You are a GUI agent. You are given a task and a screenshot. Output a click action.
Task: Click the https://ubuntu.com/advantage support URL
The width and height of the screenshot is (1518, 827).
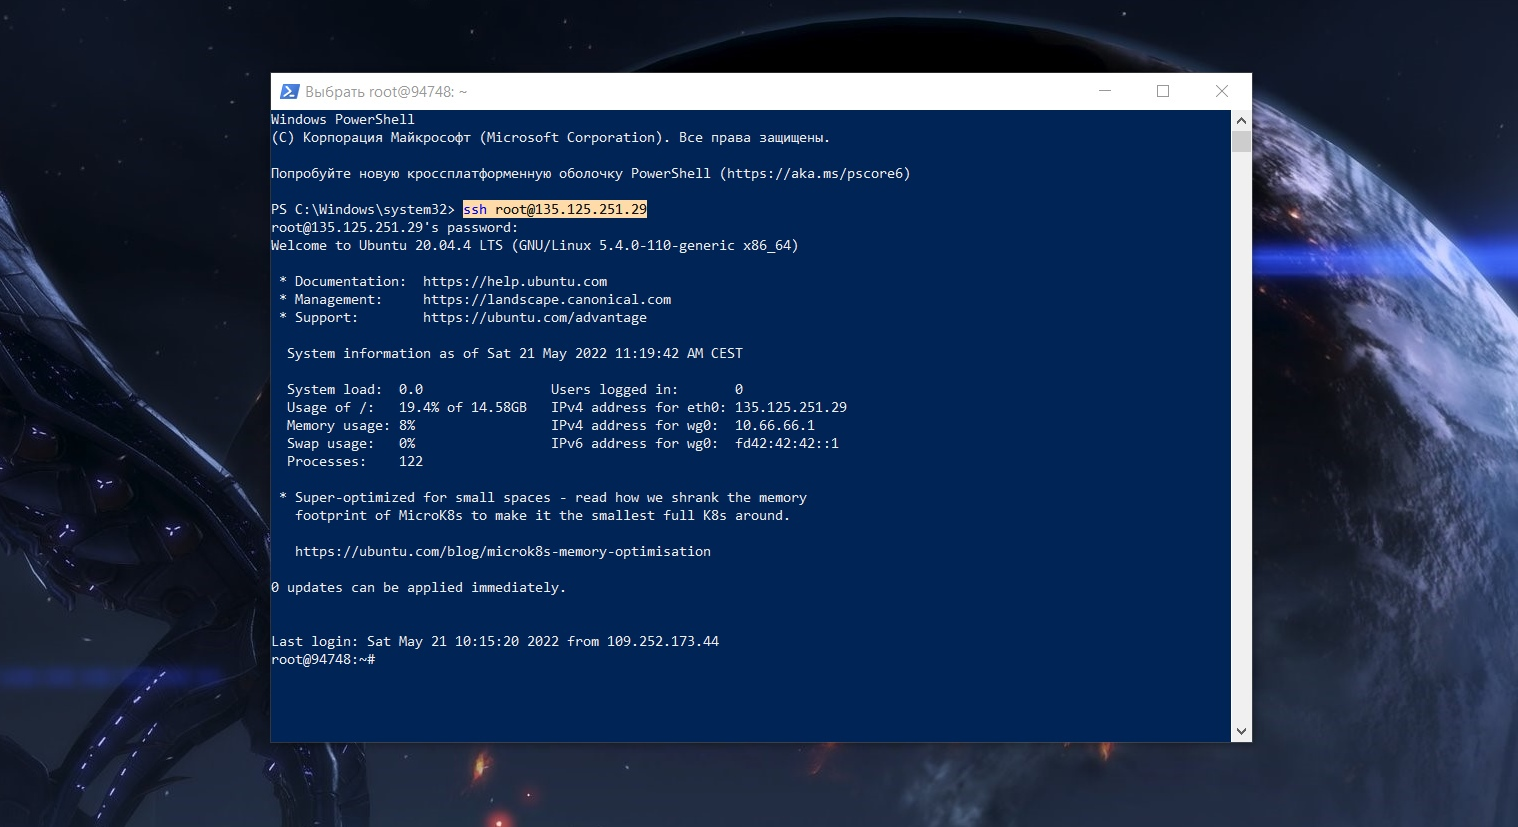[x=535, y=317]
